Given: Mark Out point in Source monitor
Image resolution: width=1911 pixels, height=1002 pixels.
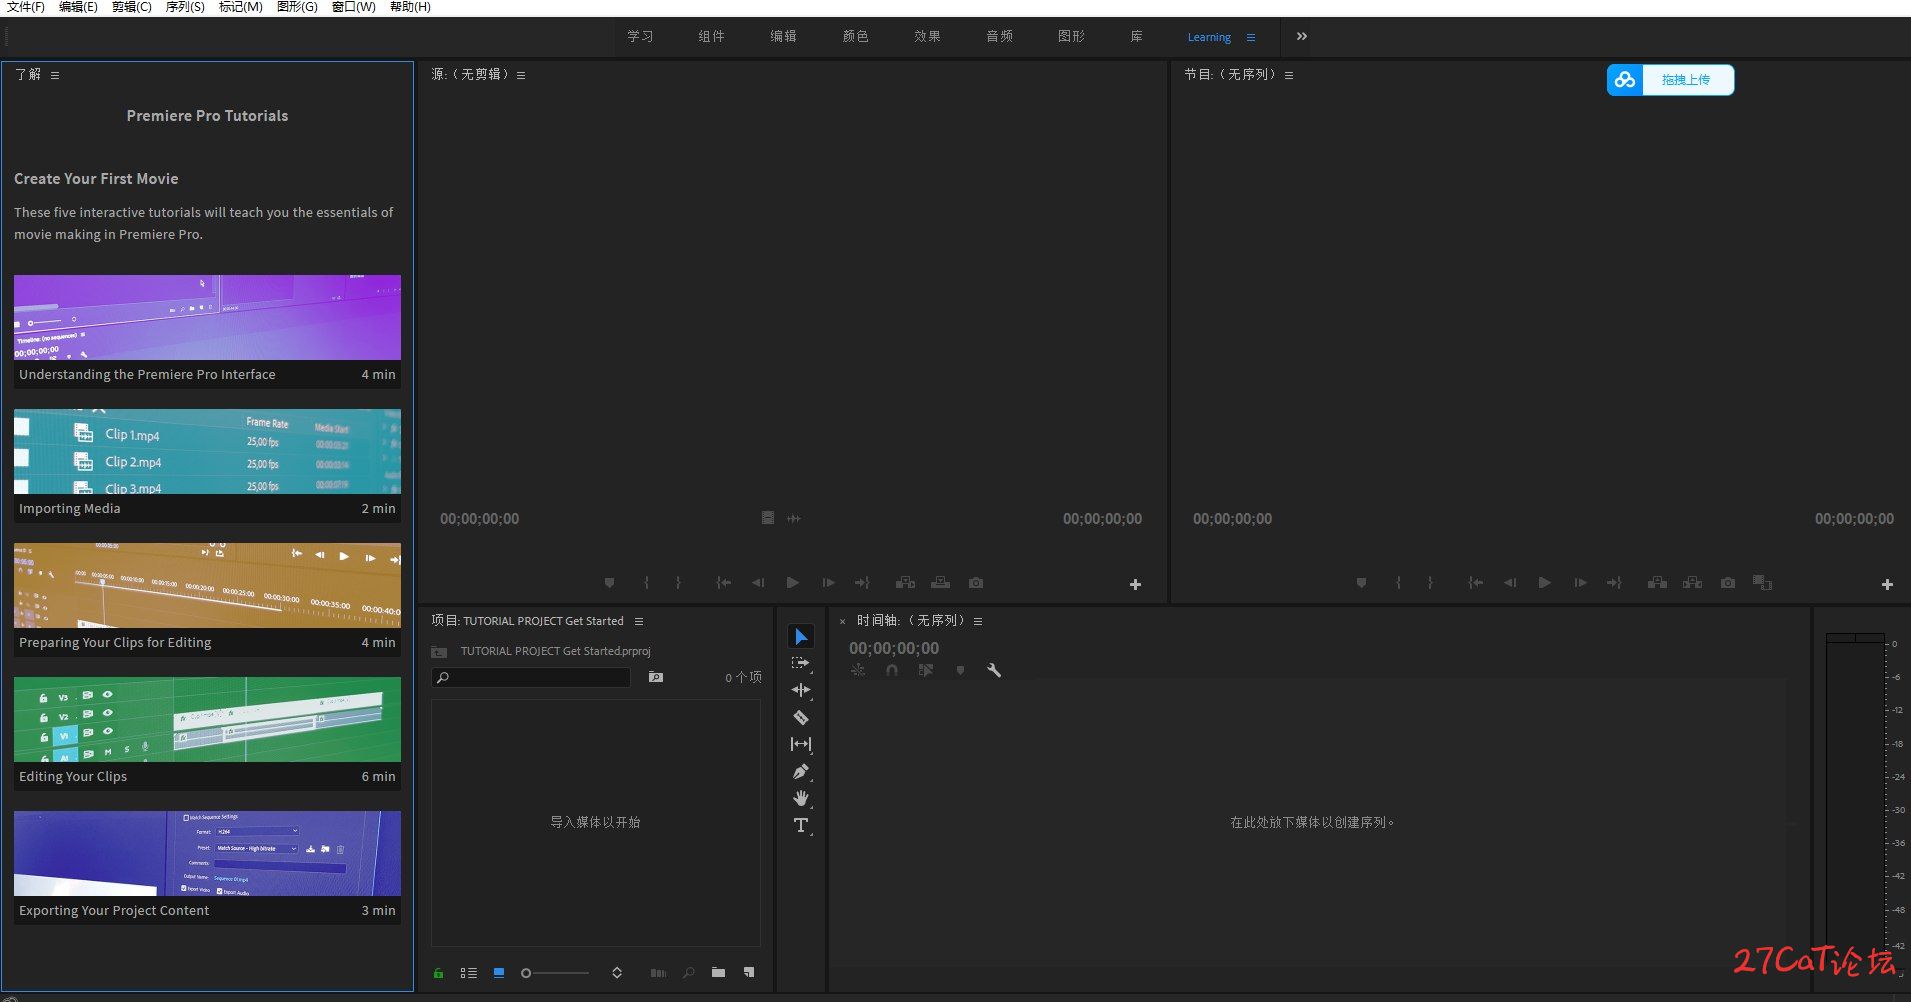Looking at the screenshot, I should coord(678,583).
